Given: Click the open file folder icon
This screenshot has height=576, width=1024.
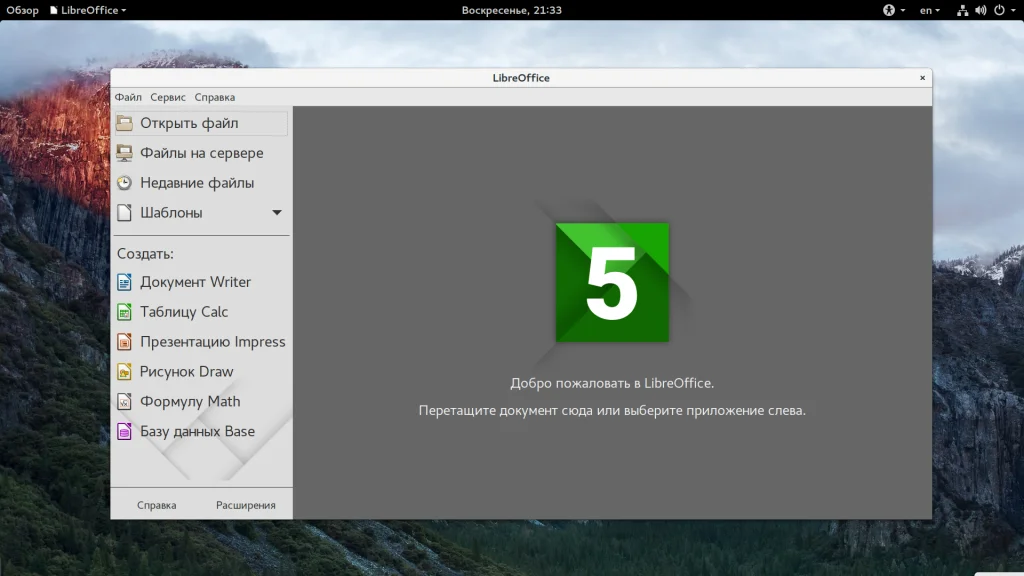Looking at the screenshot, I should (124, 123).
